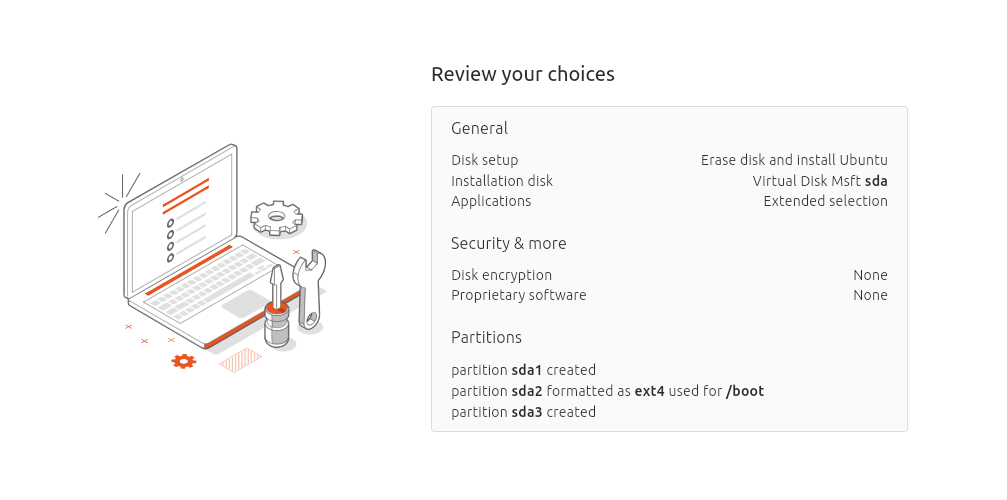Click the "Disk setup" label
This screenshot has height=500, width=1007.
[x=484, y=160]
